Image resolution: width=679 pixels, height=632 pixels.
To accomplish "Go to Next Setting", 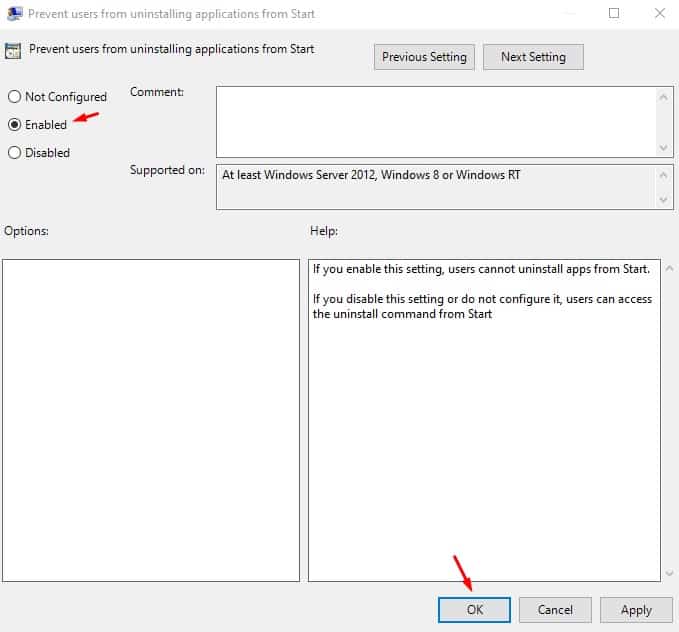I will 533,57.
